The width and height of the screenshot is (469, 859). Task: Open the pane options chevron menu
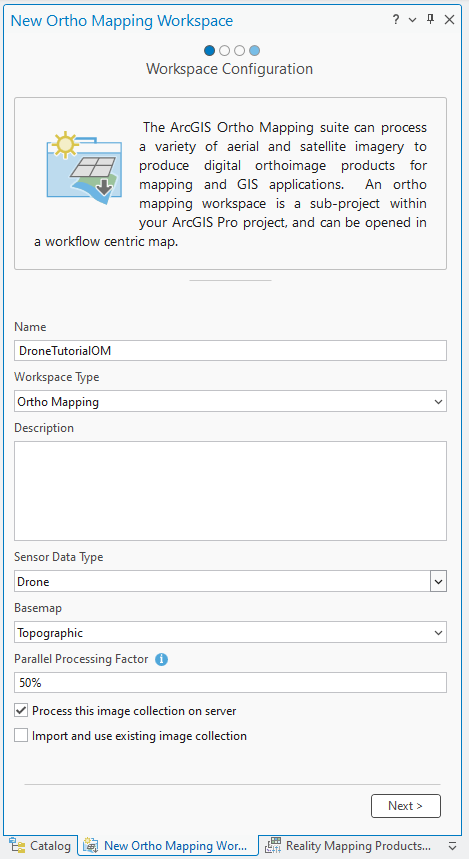[x=413, y=21]
